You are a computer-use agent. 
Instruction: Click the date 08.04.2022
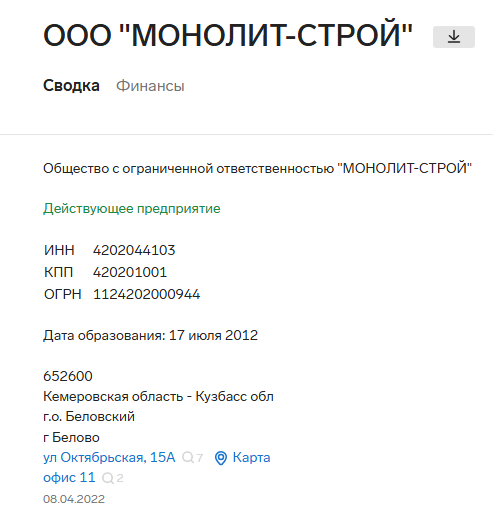pos(74,499)
